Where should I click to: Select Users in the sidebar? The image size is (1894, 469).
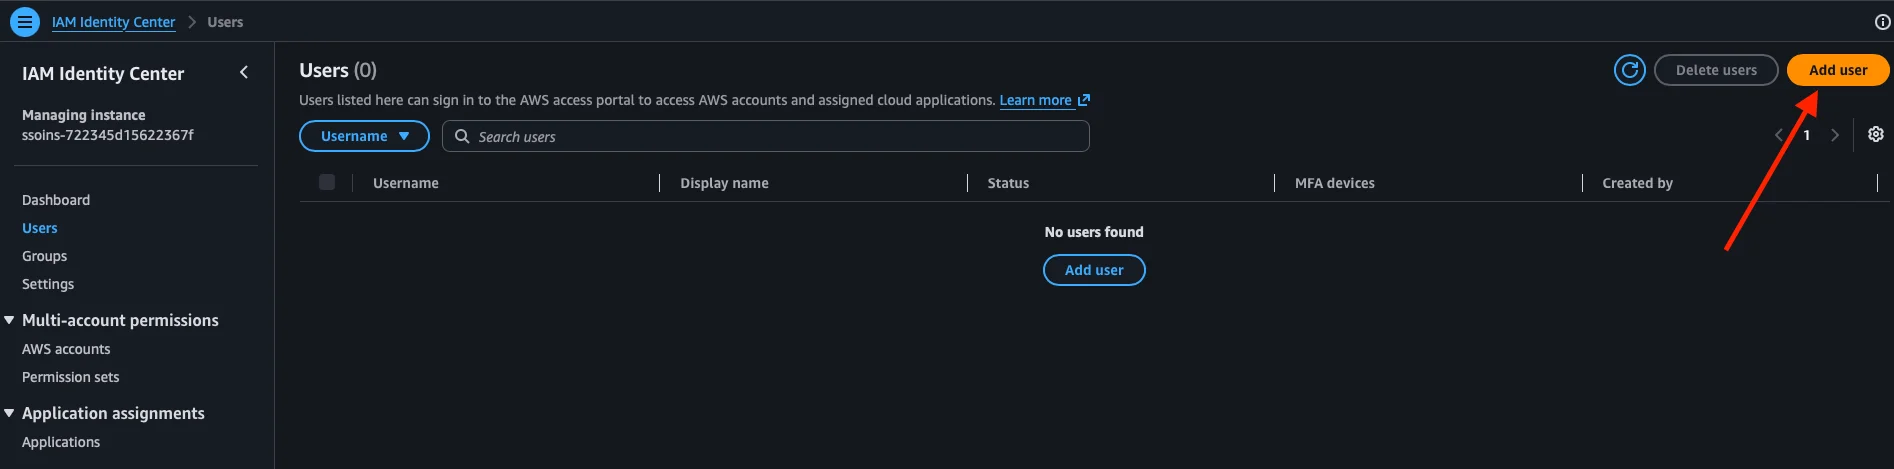point(40,228)
